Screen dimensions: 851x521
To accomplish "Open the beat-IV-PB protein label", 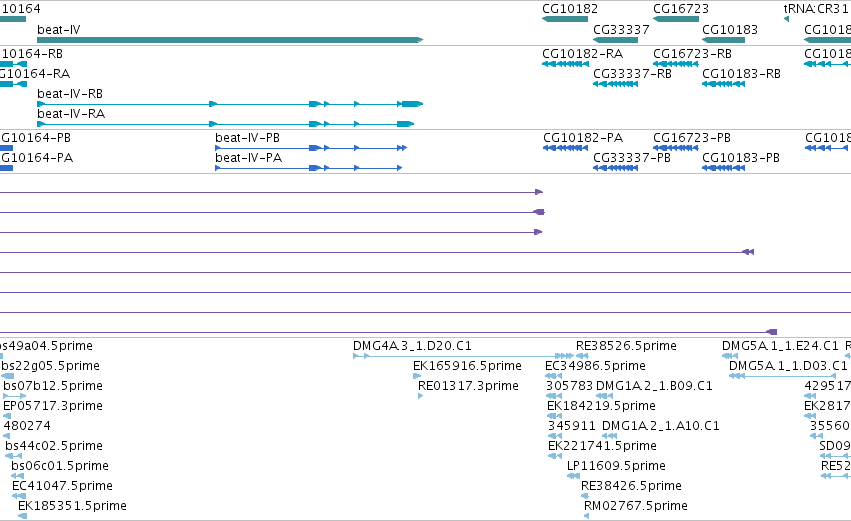I will click(247, 138).
